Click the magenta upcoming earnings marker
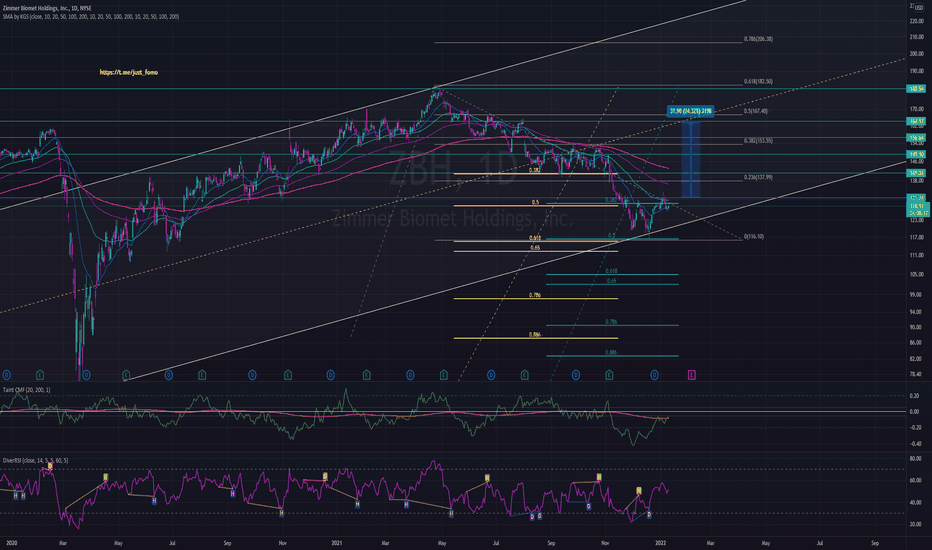The width and height of the screenshot is (932, 550). tap(692, 375)
